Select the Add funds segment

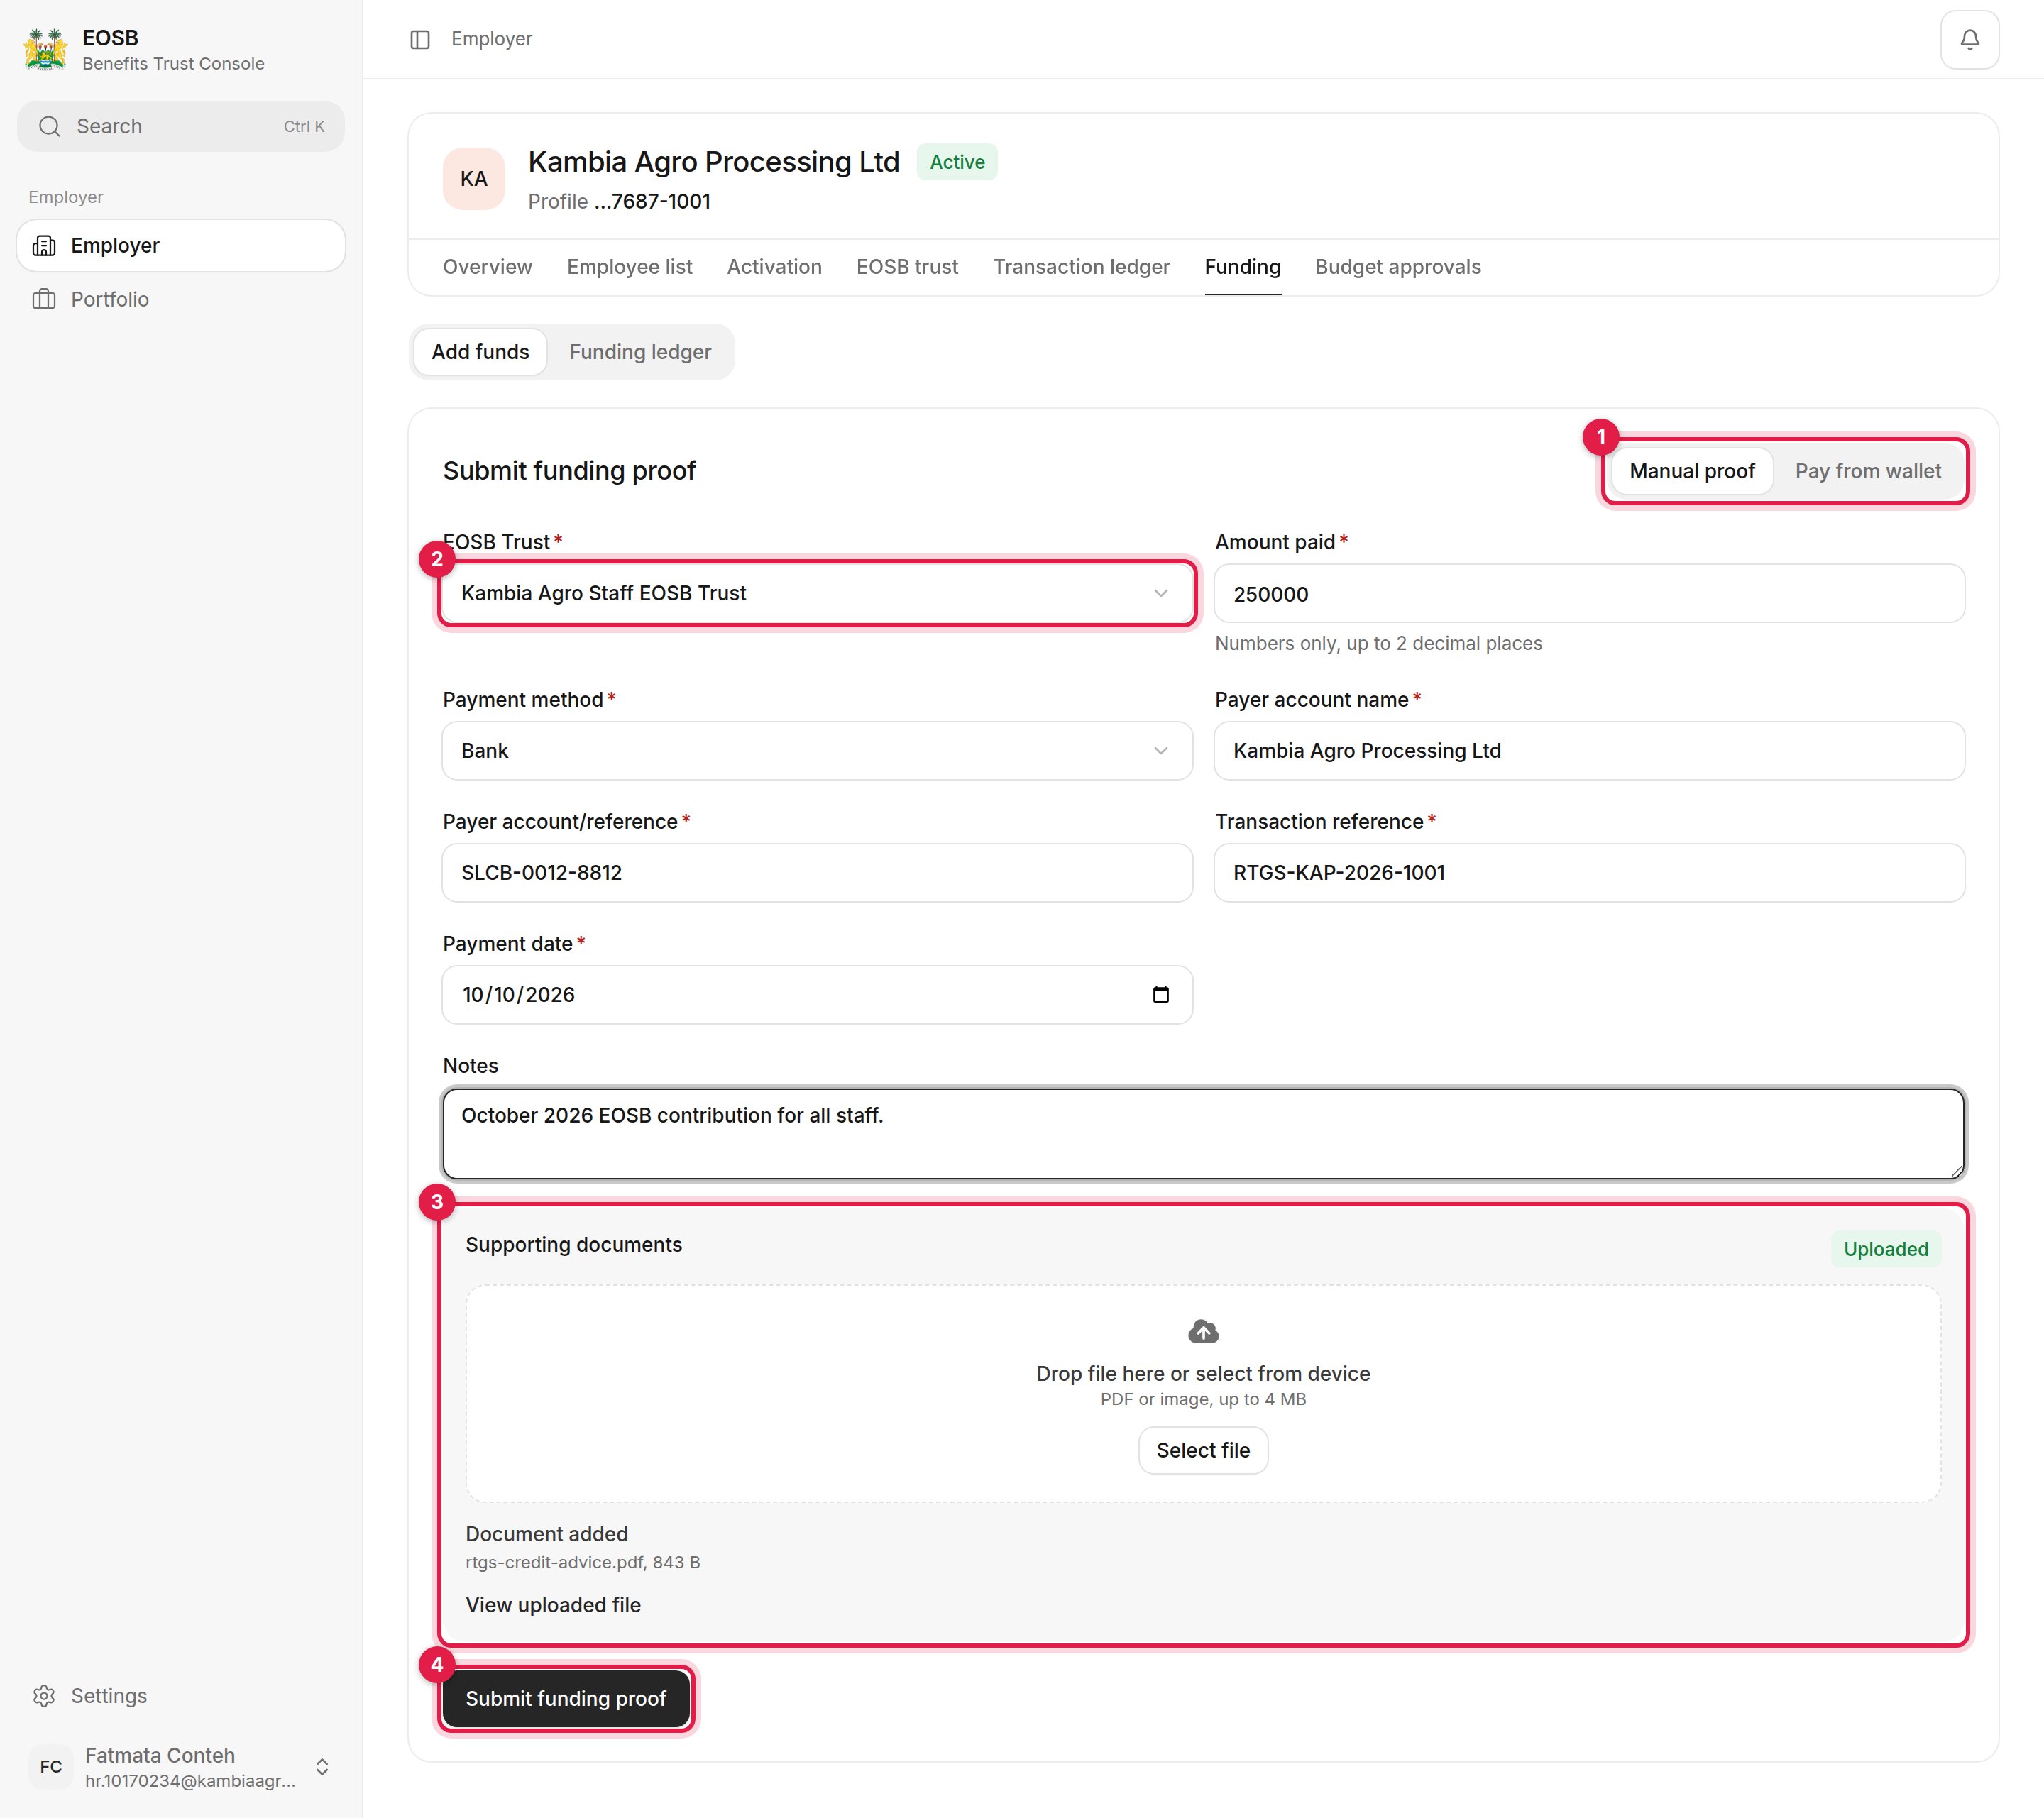pyautogui.click(x=480, y=352)
